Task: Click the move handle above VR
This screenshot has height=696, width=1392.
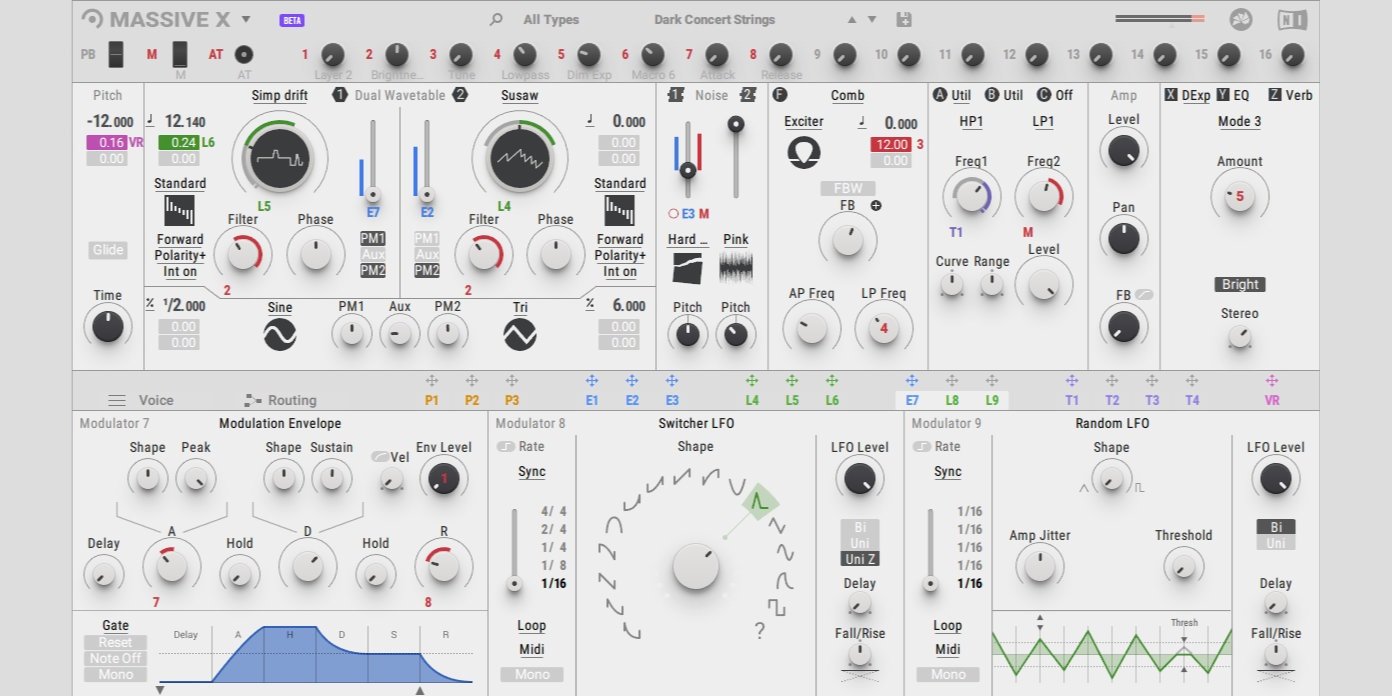Action: (1272, 381)
